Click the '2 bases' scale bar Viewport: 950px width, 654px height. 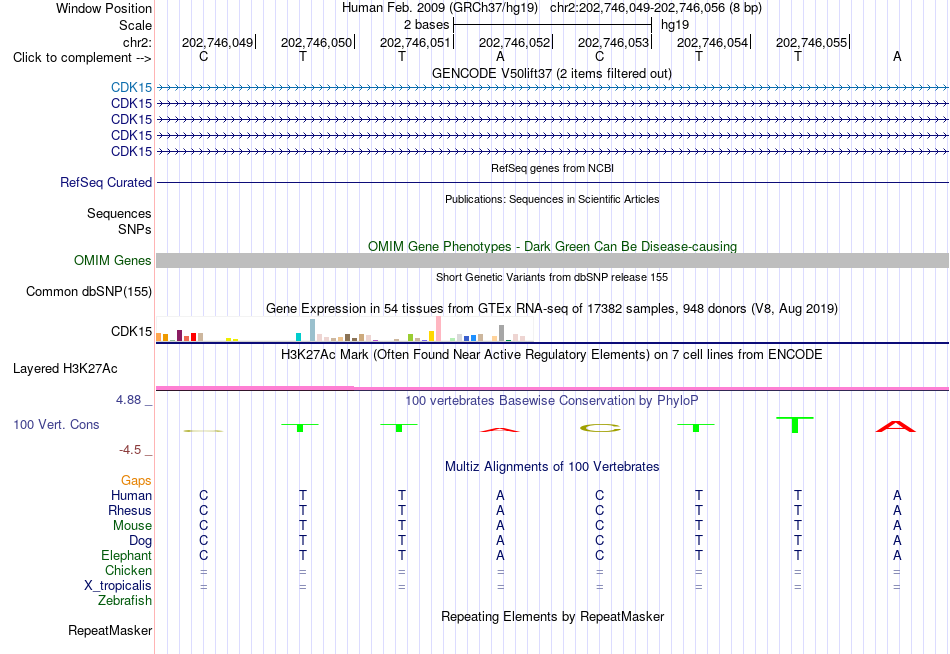point(552,25)
